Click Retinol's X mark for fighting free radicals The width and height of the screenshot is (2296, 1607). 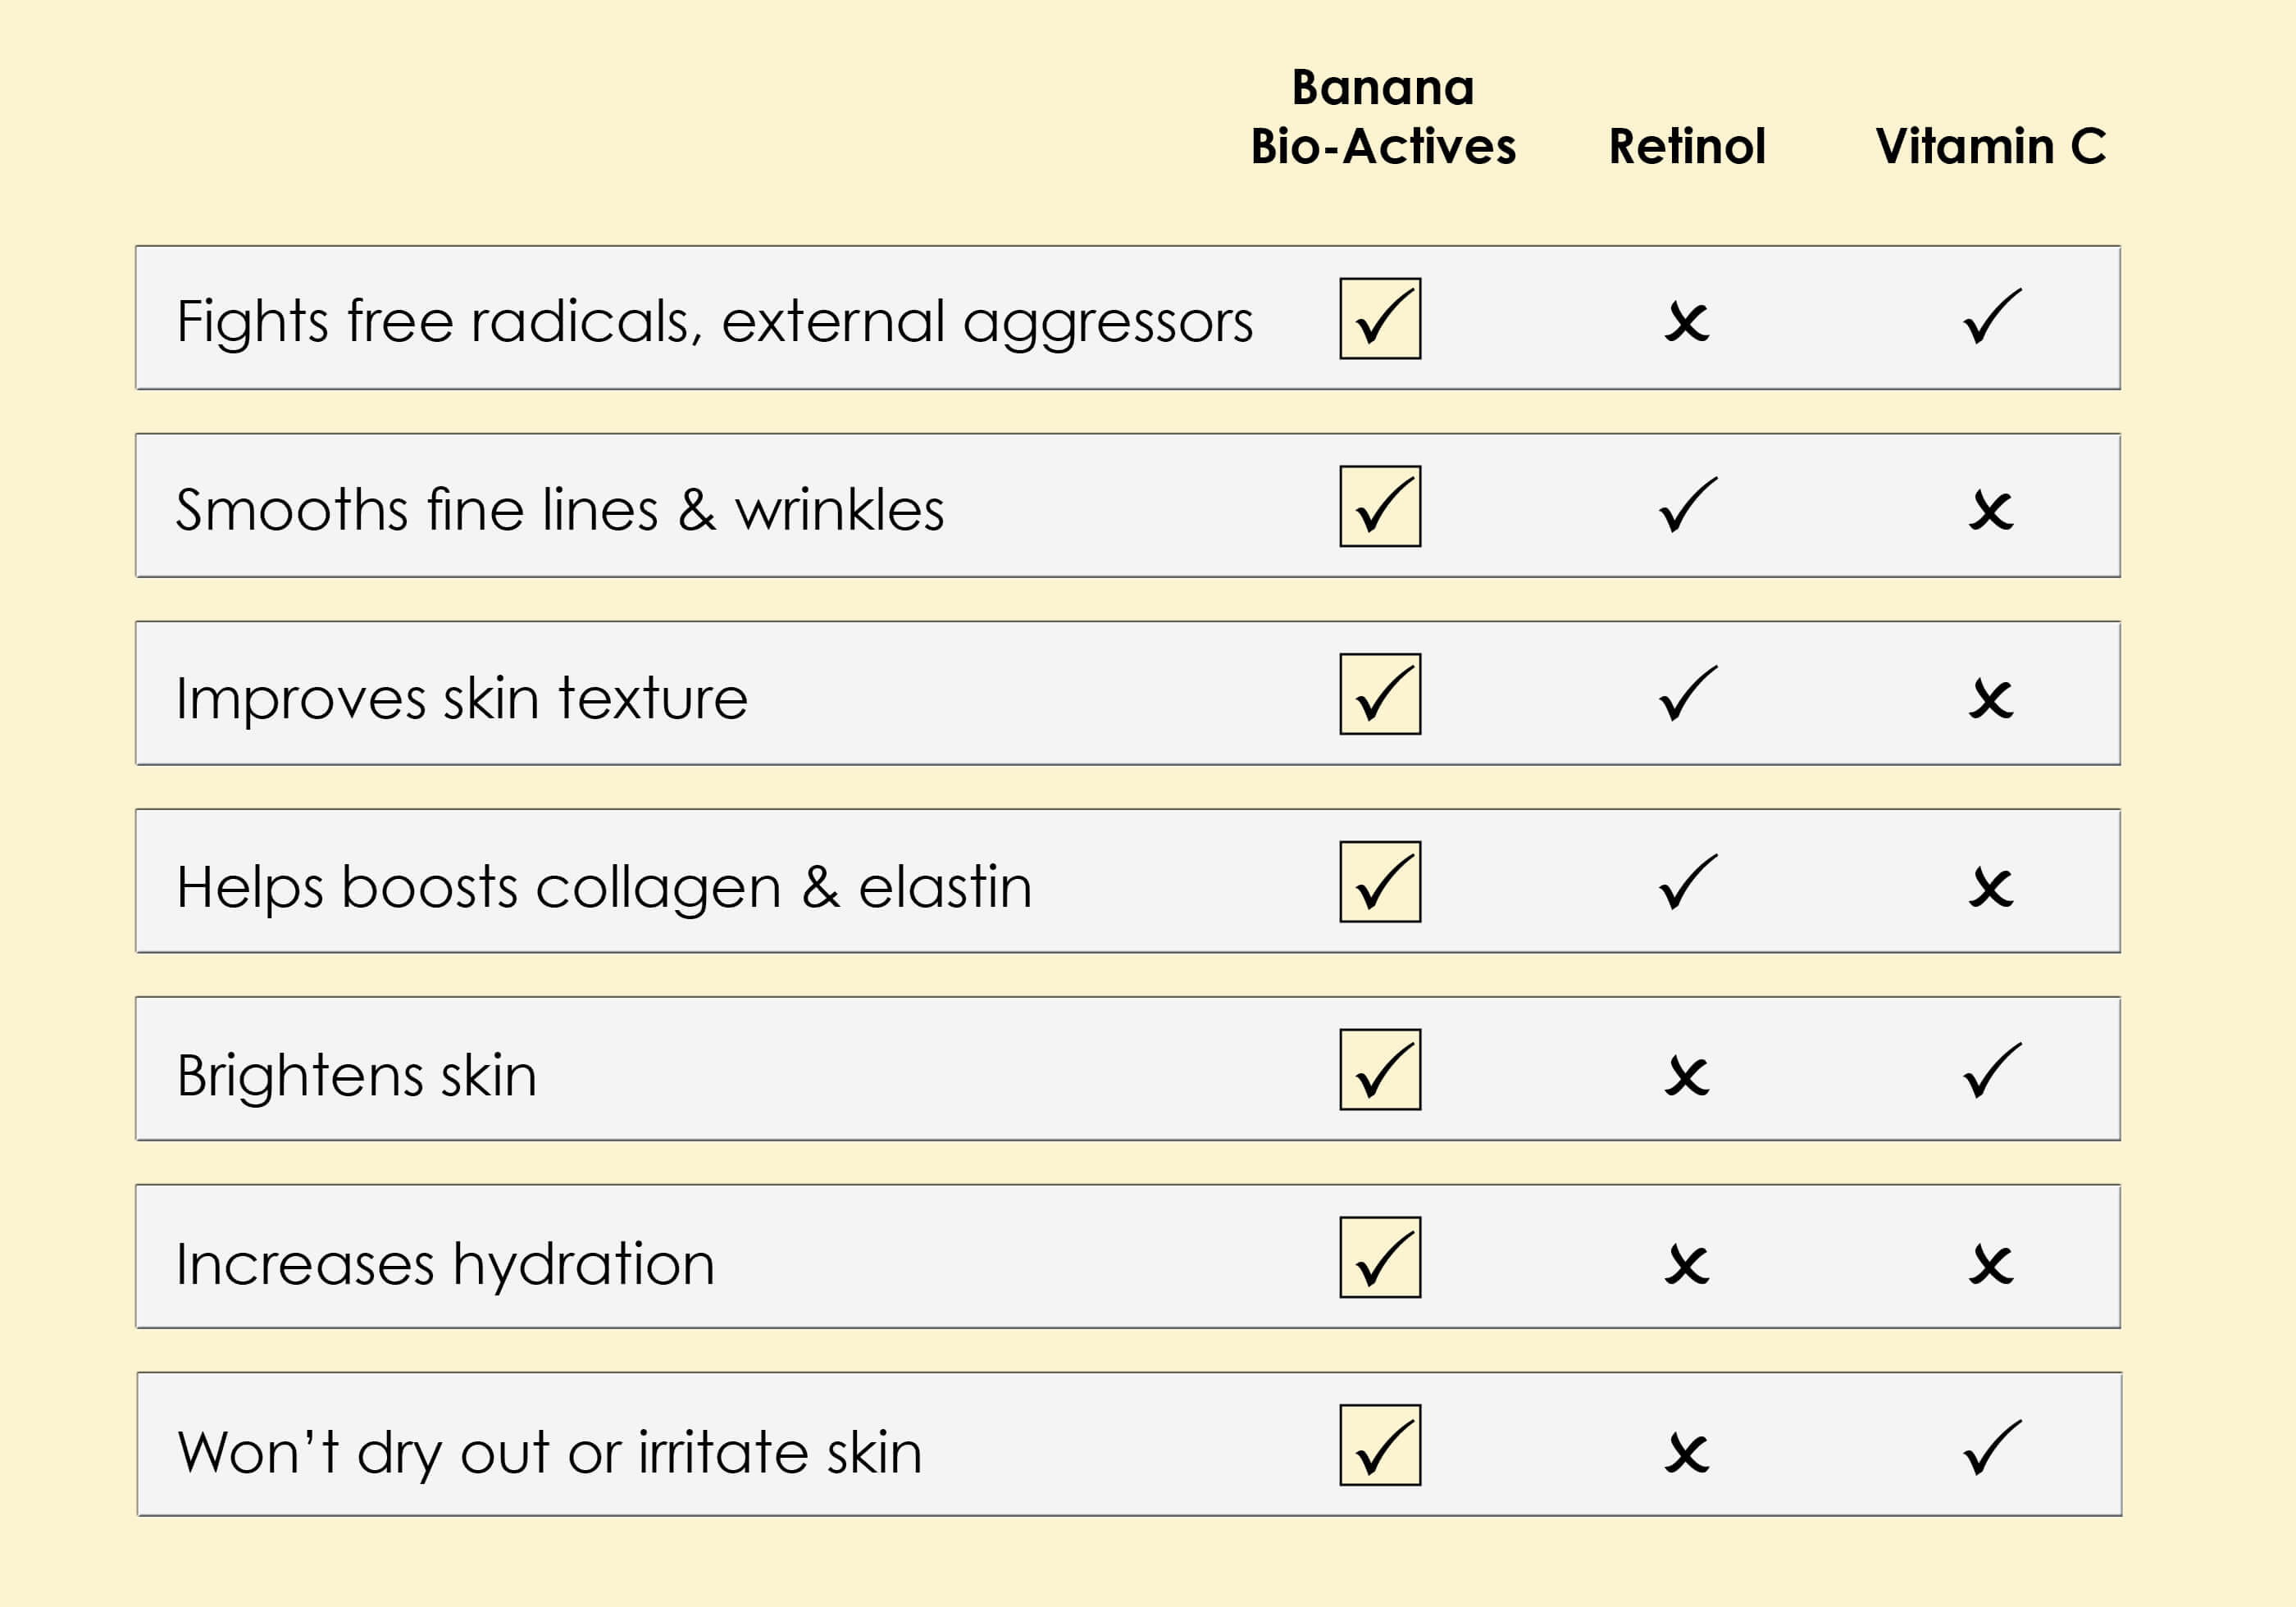coord(1687,322)
